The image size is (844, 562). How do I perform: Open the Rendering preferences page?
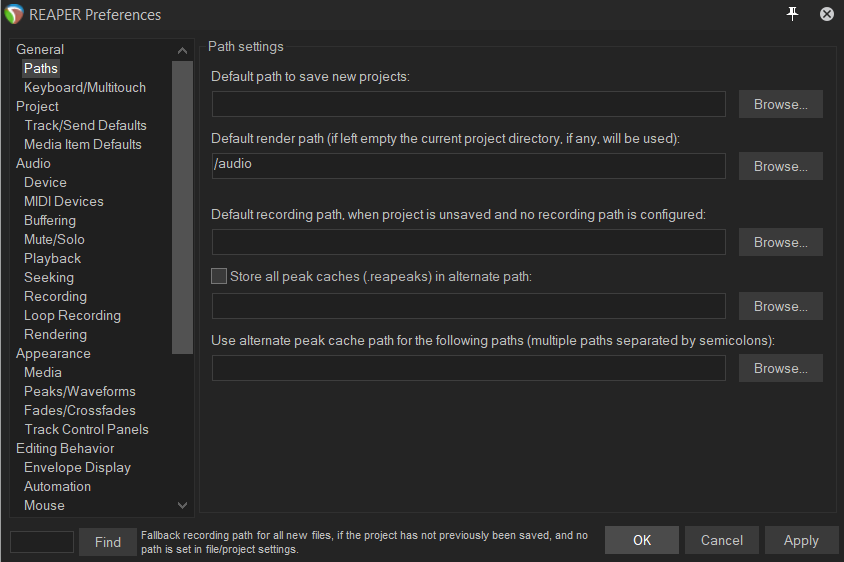click(x=55, y=334)
